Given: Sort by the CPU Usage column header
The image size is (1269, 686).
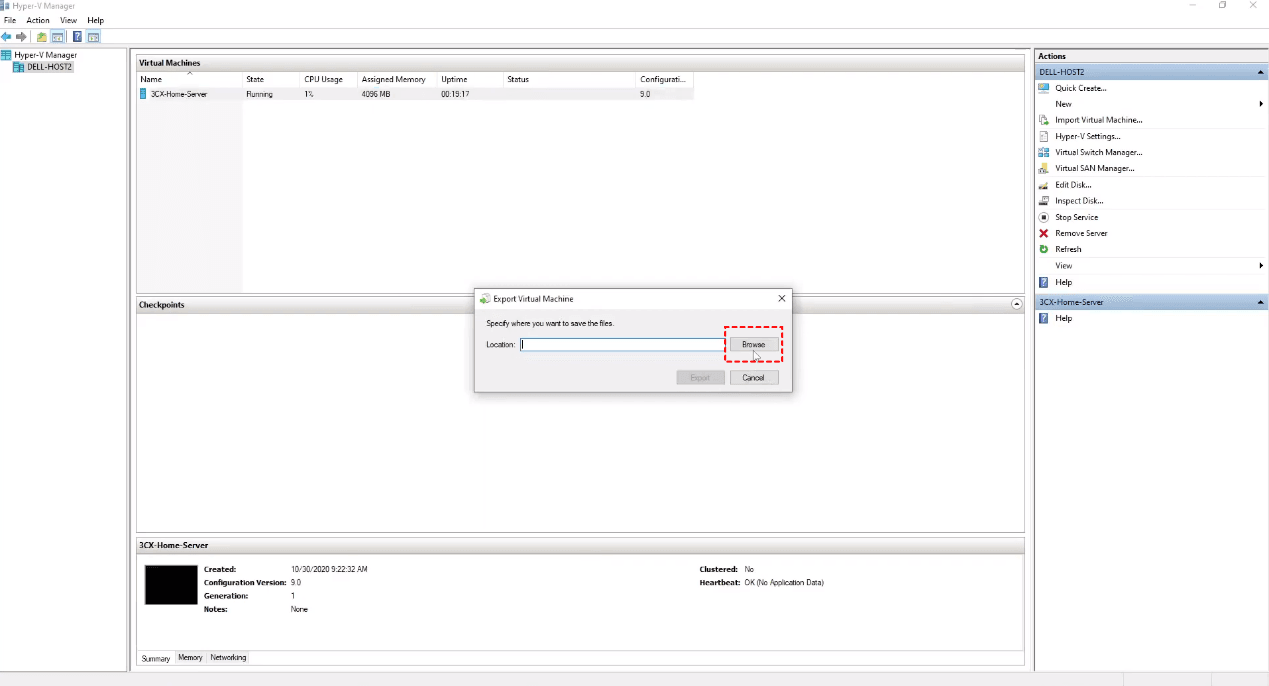Looking at the screenshot, I should tap(329, 79).
